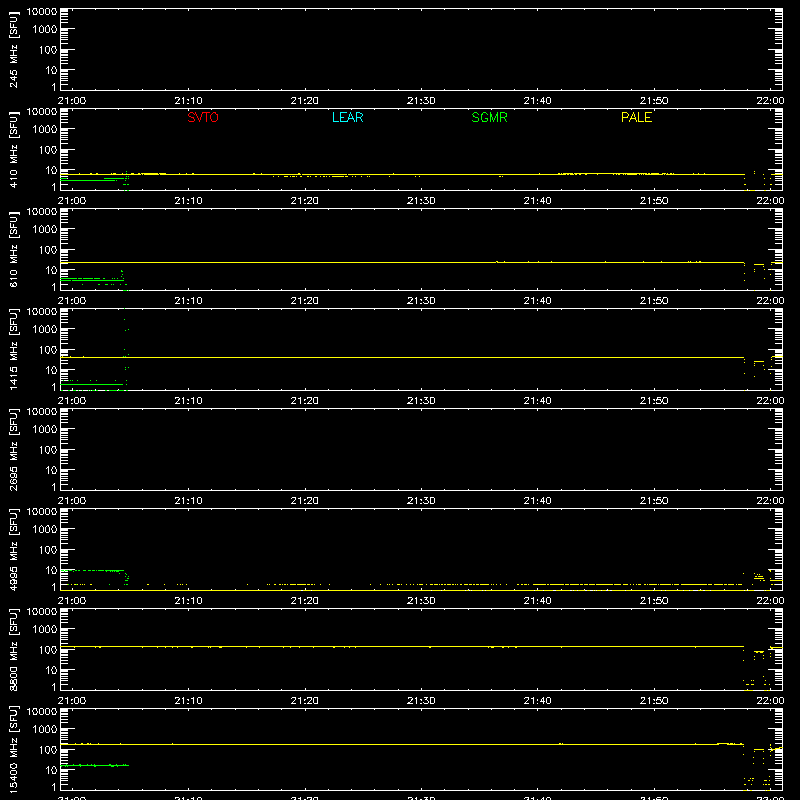This screenshot has height=800, width=800.
Task: Click the yellow PALE station label
Action: (x=636, y=117)
